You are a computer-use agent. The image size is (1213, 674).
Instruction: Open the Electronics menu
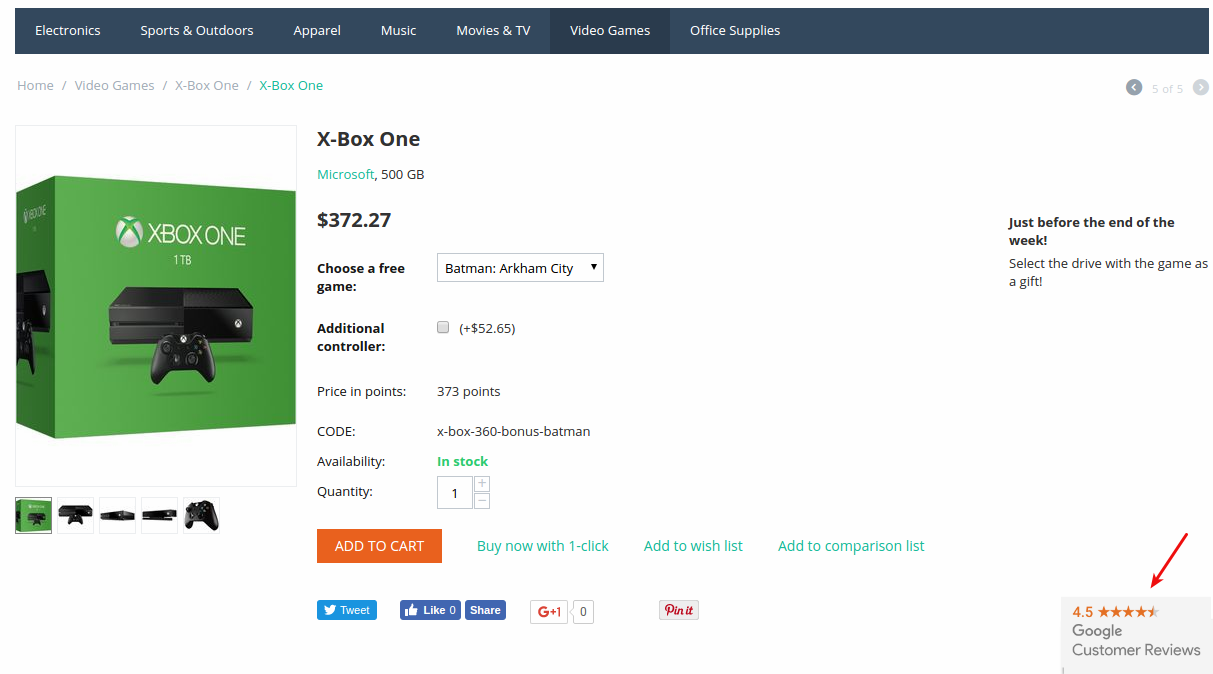pos(68,31)
